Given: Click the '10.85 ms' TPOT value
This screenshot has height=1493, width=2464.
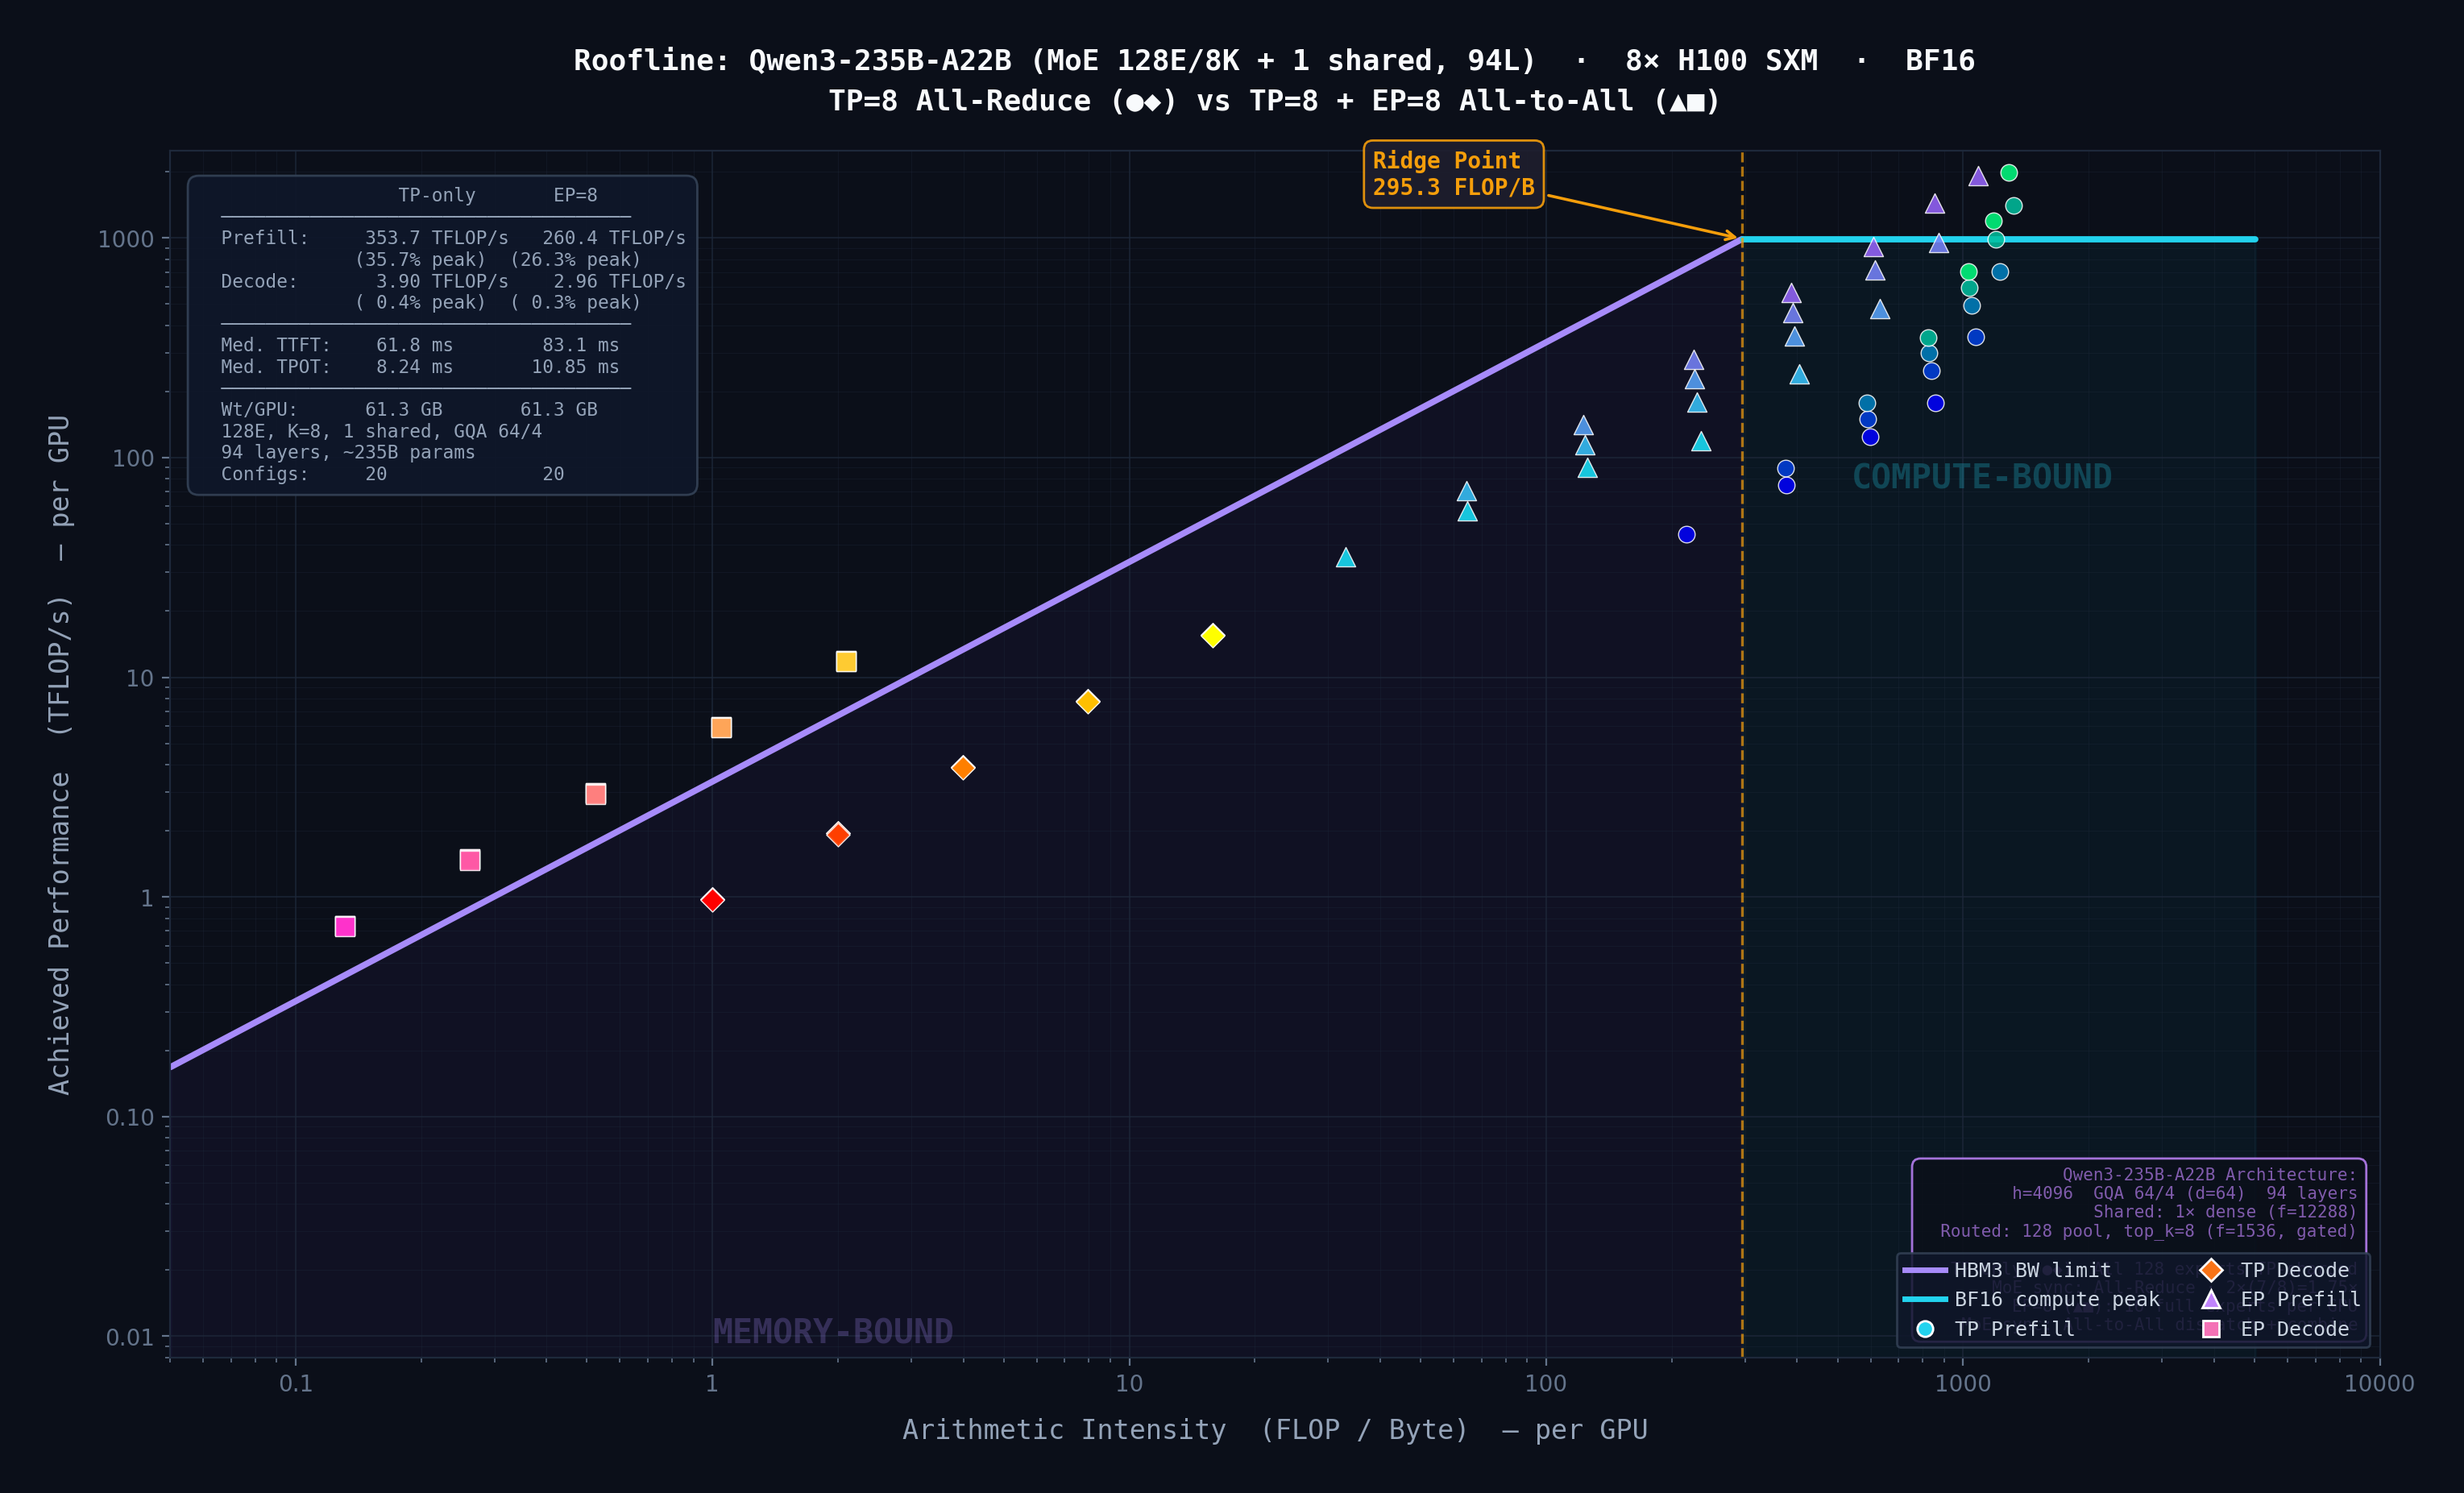Looking at the screenshot, I should click(x=575, y=367).
